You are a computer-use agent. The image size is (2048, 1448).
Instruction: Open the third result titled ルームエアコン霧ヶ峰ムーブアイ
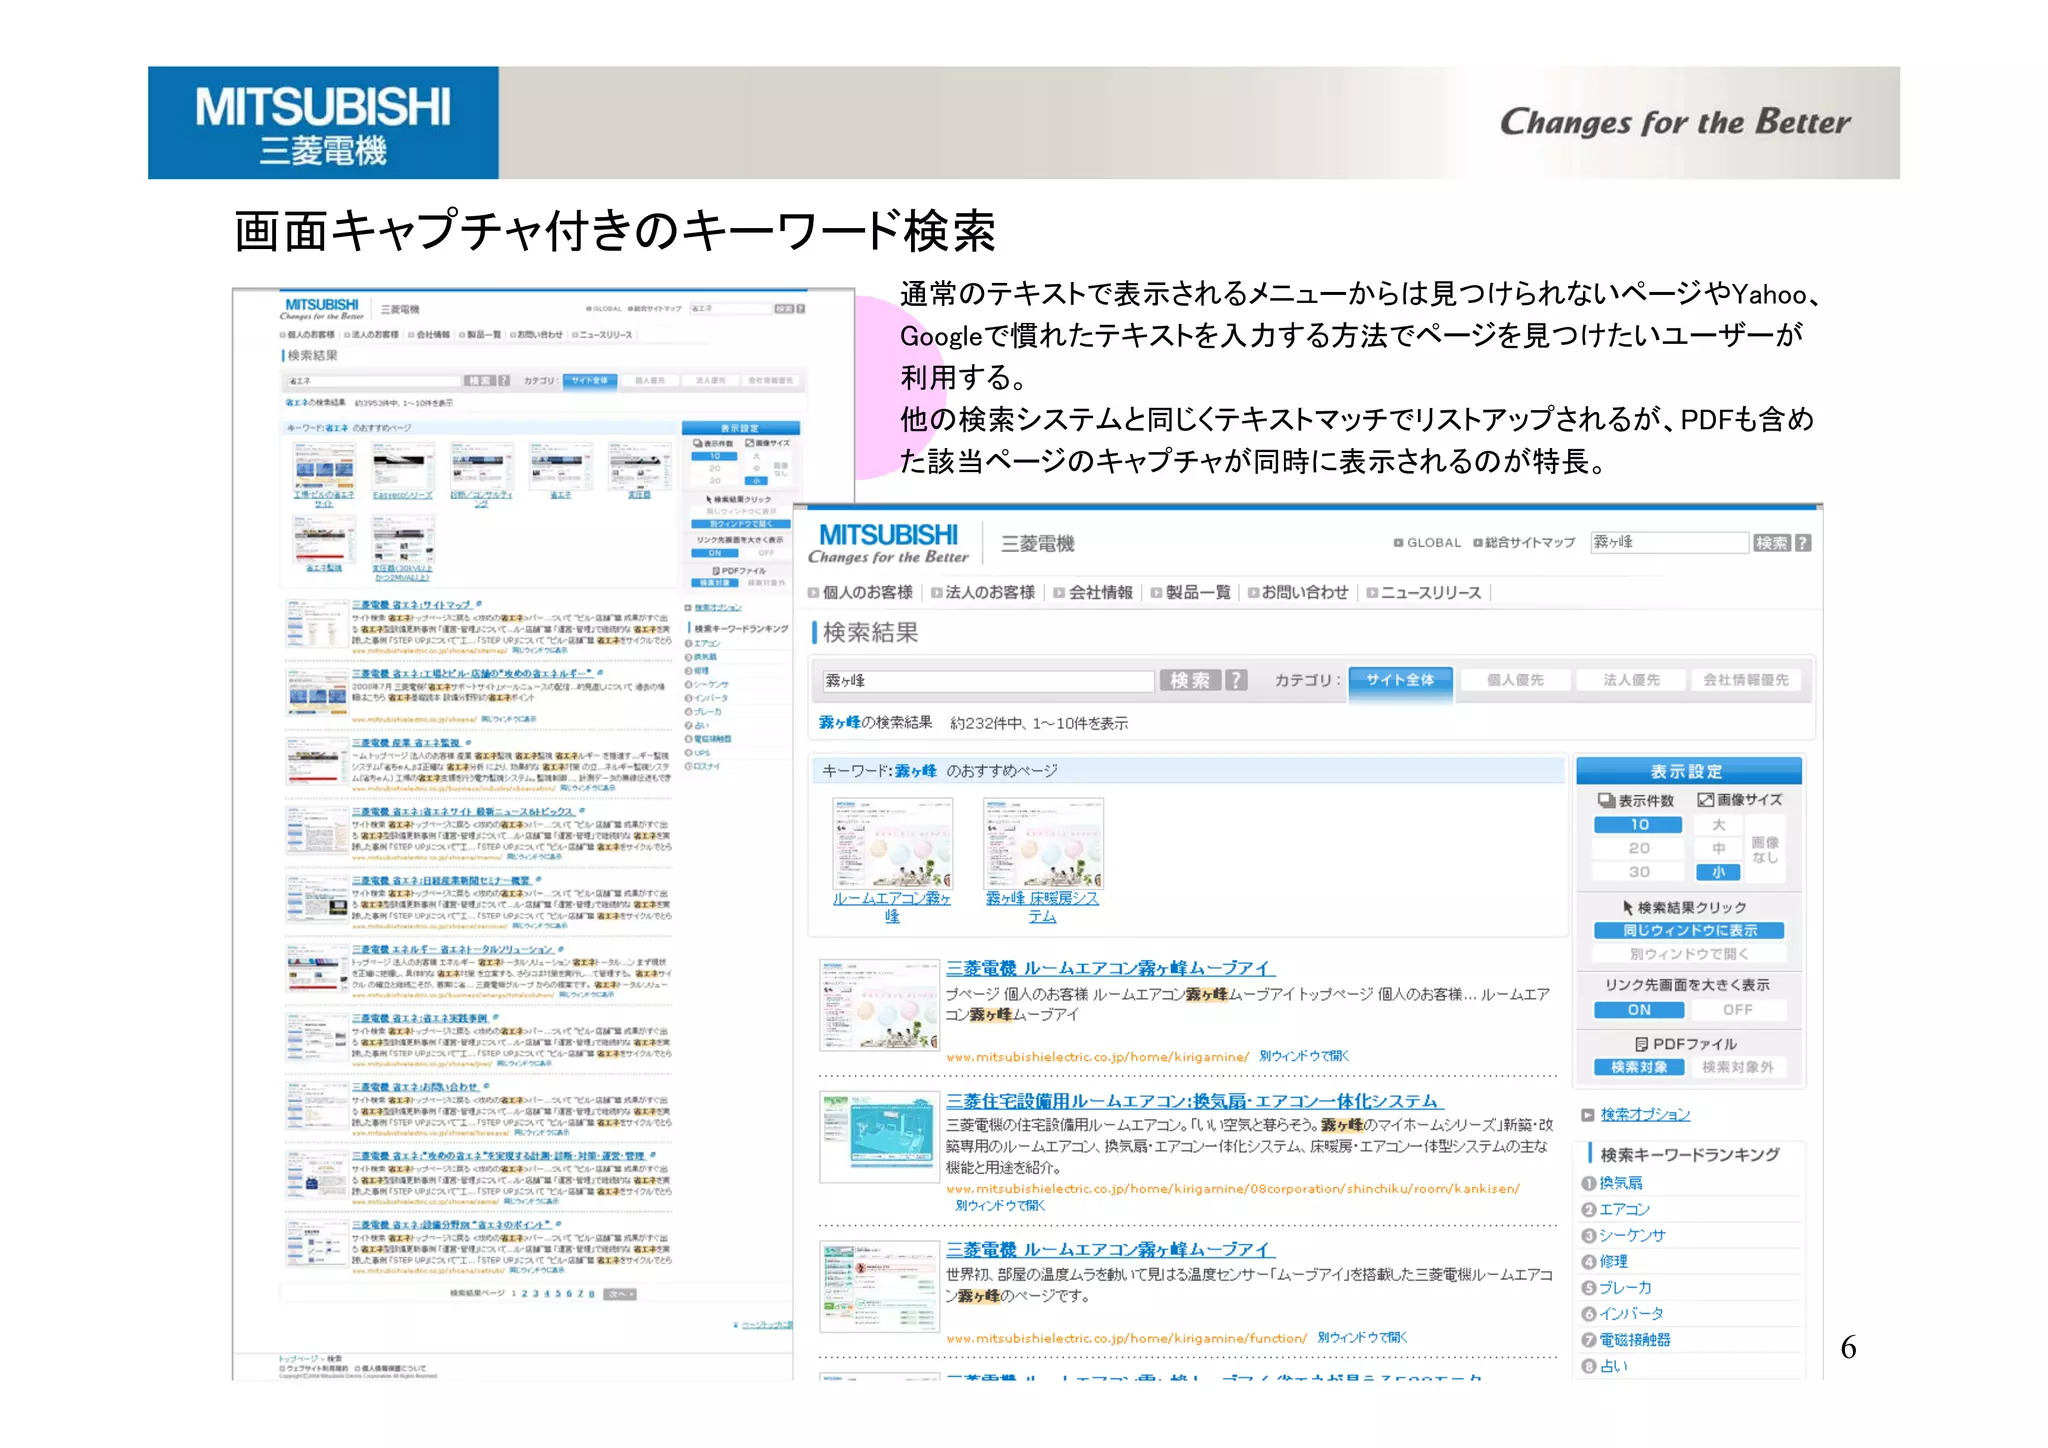[1110, 1249]
